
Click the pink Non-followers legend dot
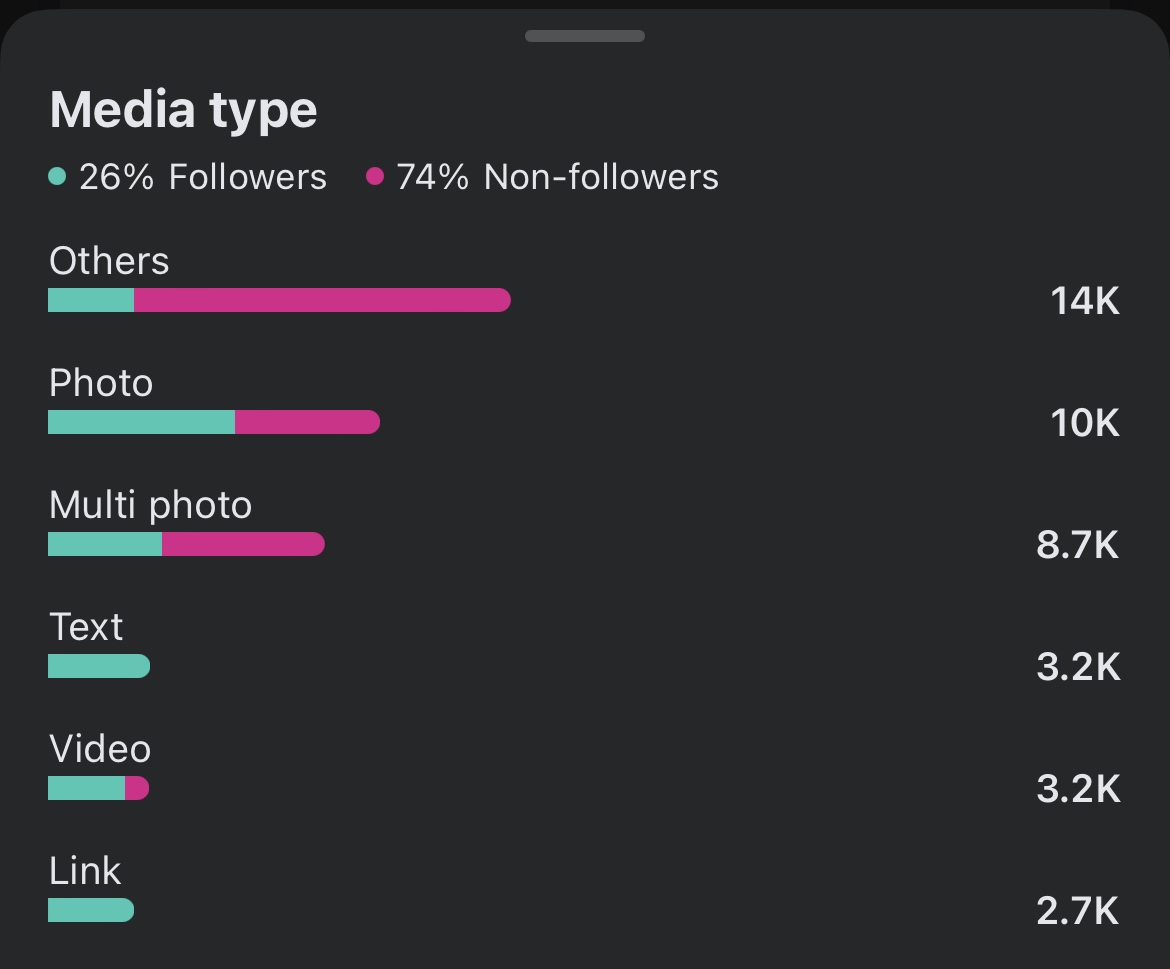[375, 177]
